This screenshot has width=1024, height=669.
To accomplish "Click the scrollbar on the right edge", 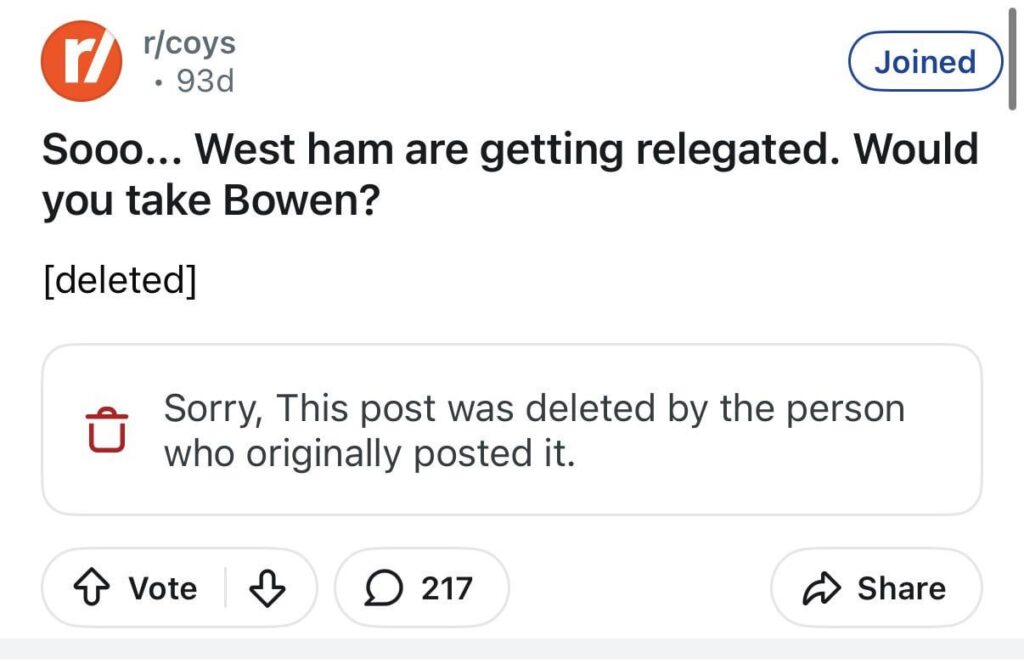I will point(1013,60).
